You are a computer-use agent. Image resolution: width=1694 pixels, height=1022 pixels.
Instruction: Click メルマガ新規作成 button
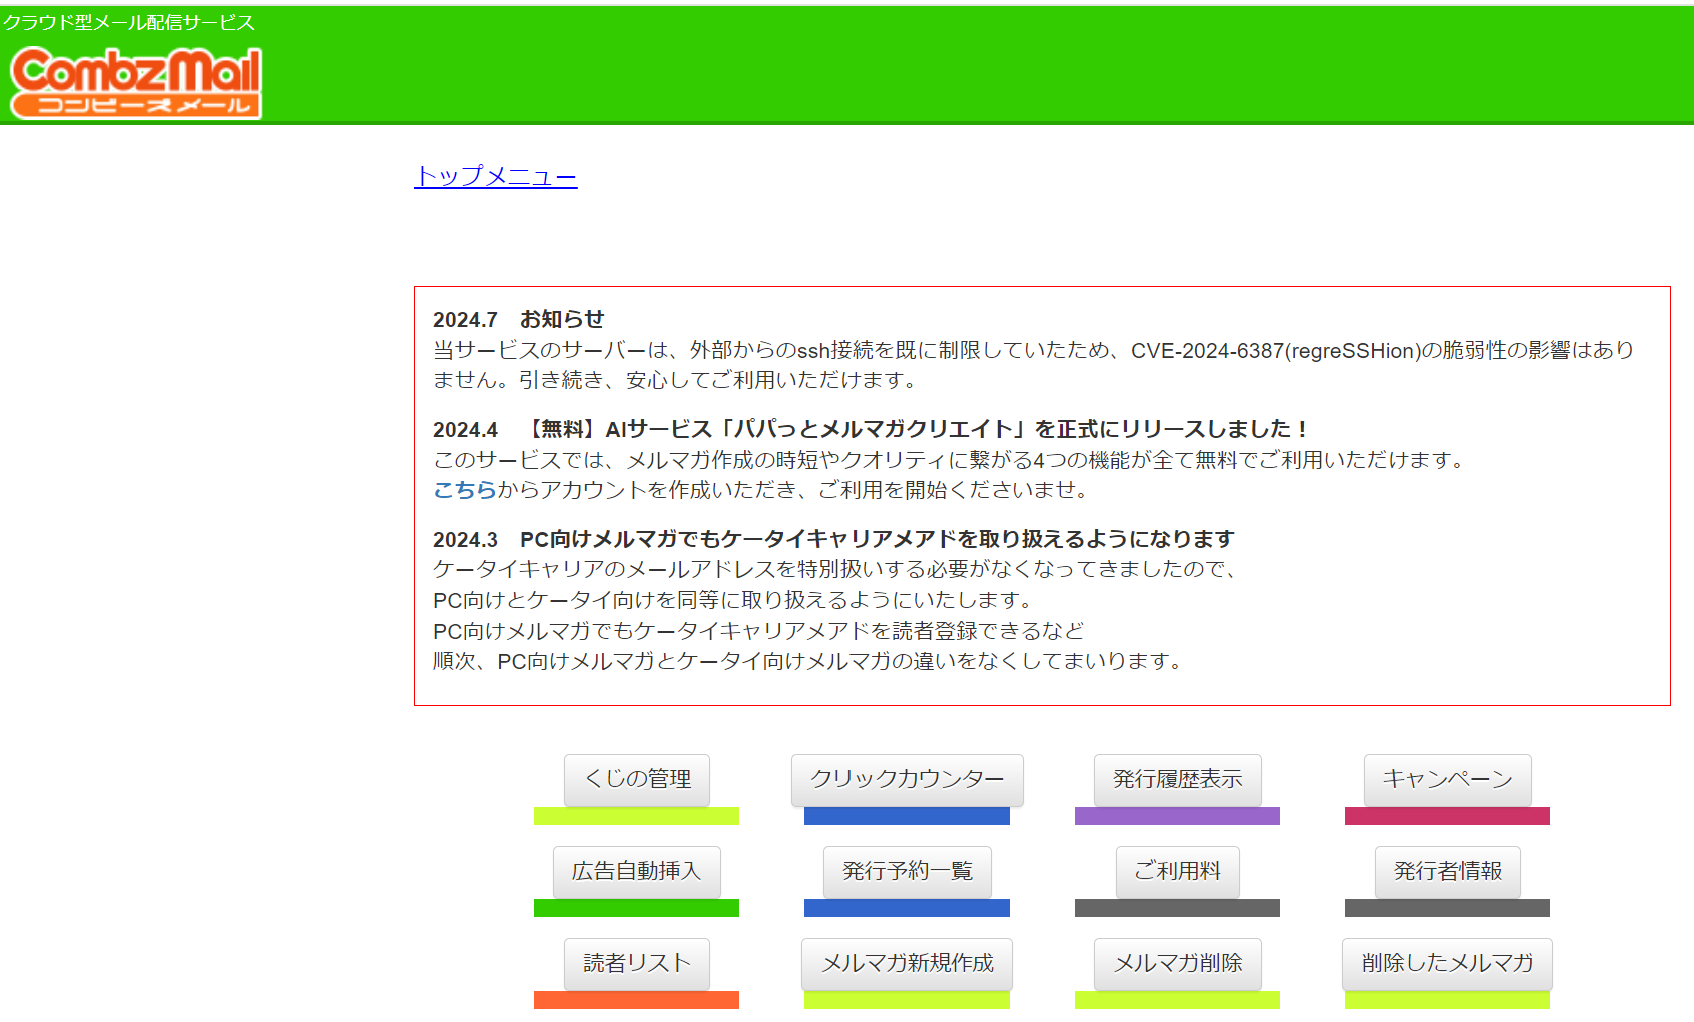click(907, 963)
